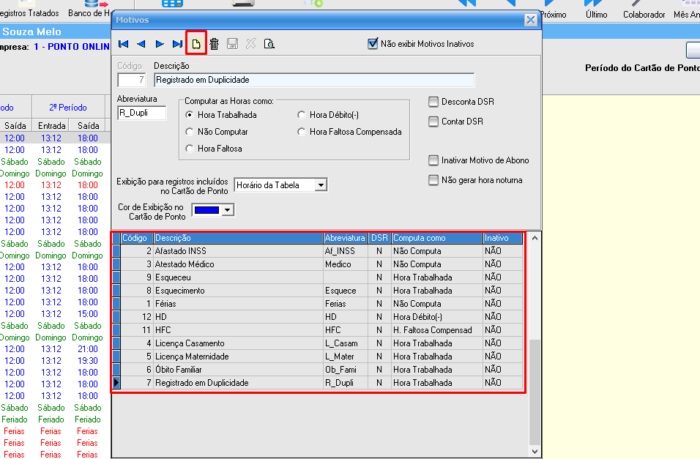
Task: Click the Último navigation button
Action: pos(595,10)
